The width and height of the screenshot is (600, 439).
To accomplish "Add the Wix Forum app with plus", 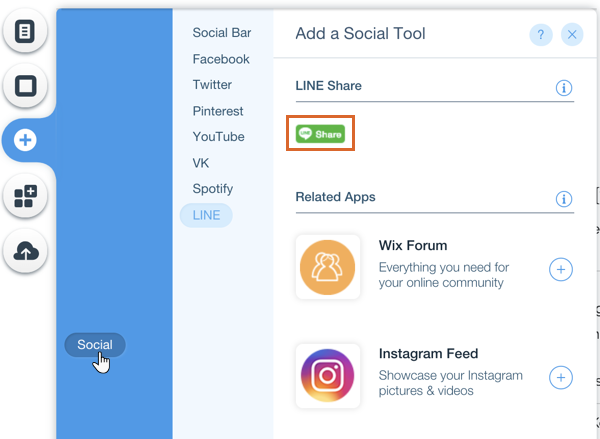I will (x=561, y=269).
